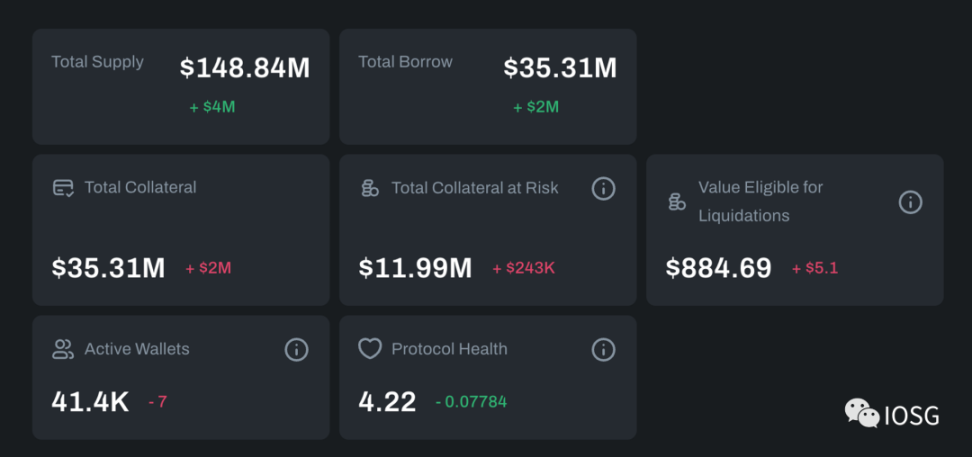Click coins icon beside Value Eligible for Liquidations
This screenshot has width=972, height=457.
point(677,202)
